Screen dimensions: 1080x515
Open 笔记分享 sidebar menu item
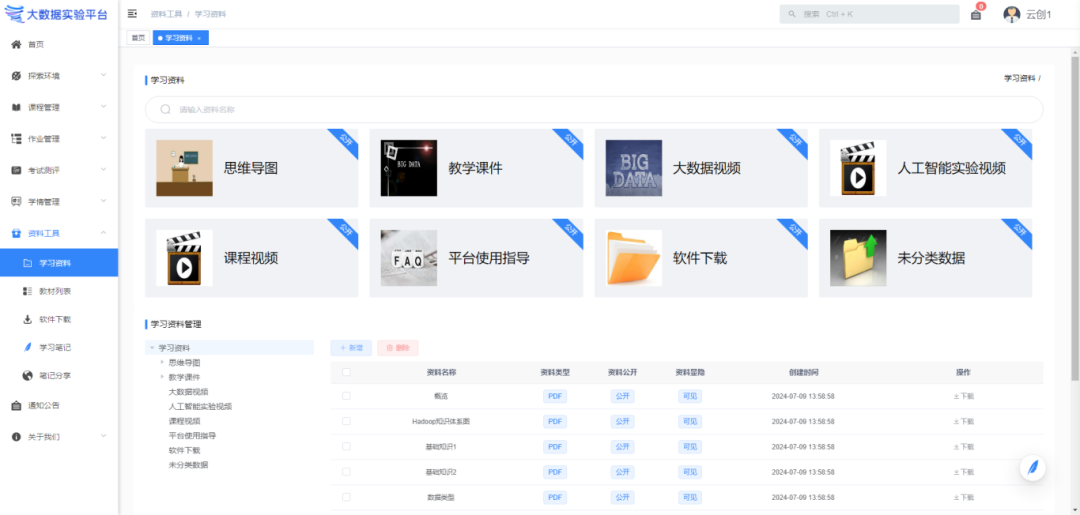click(59, 375)
